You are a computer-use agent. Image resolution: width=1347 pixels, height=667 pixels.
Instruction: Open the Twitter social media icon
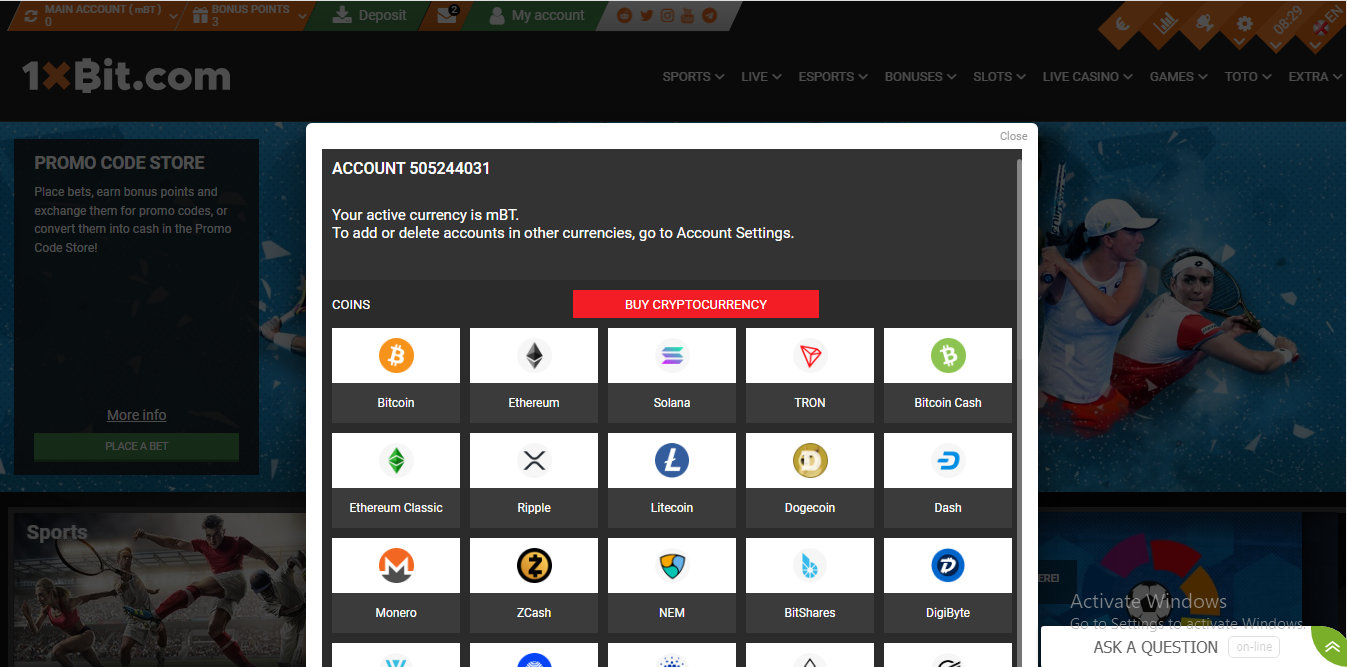647,14
